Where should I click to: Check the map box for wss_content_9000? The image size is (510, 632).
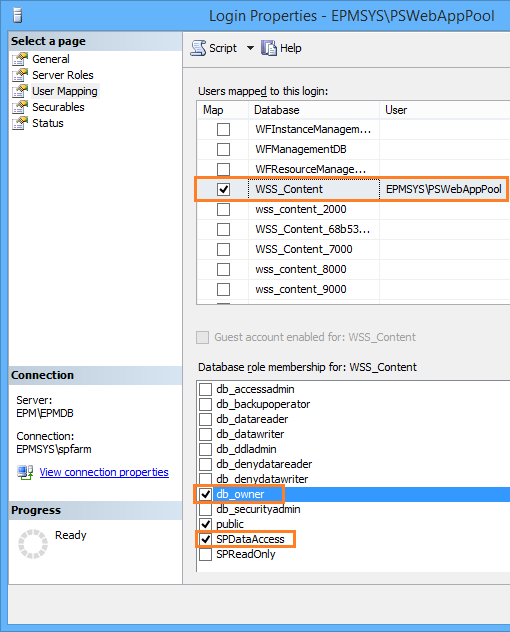click(x=223, y=289)
